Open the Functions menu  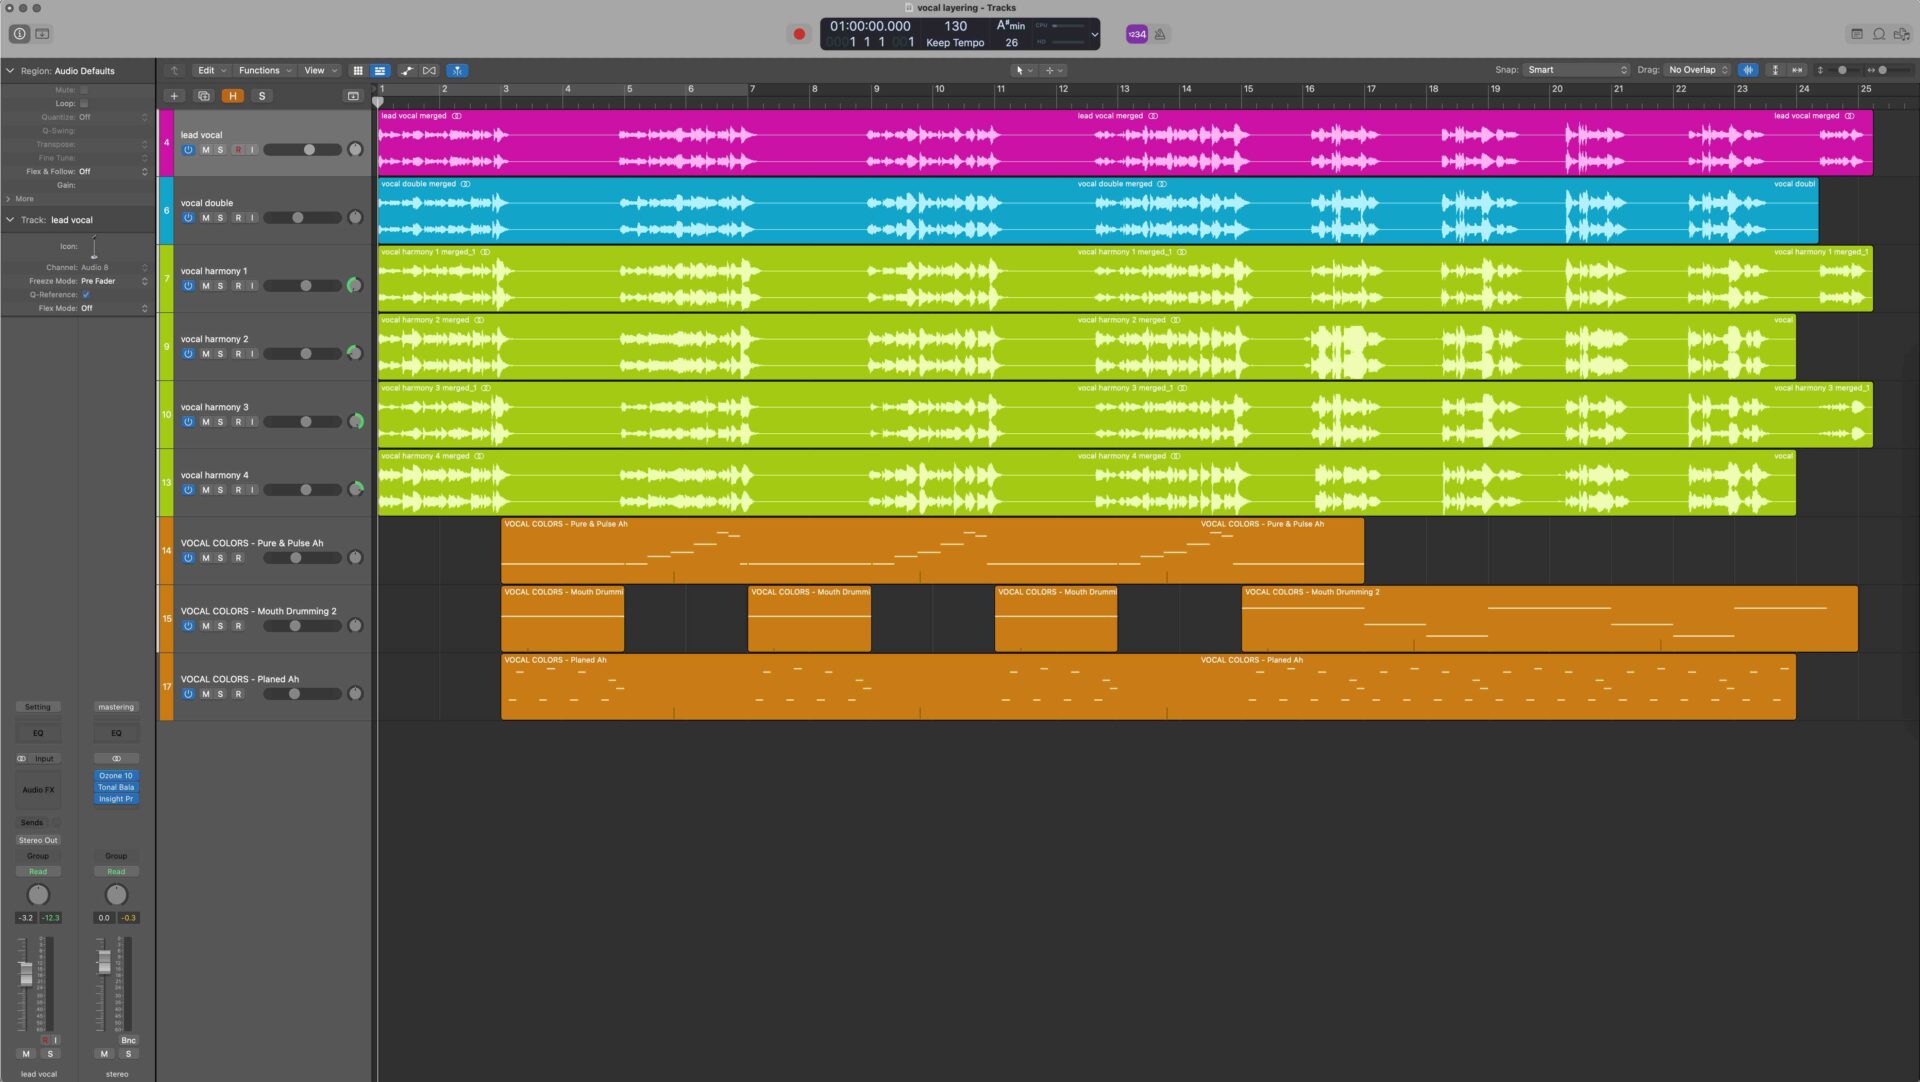[x=260, y=70]
